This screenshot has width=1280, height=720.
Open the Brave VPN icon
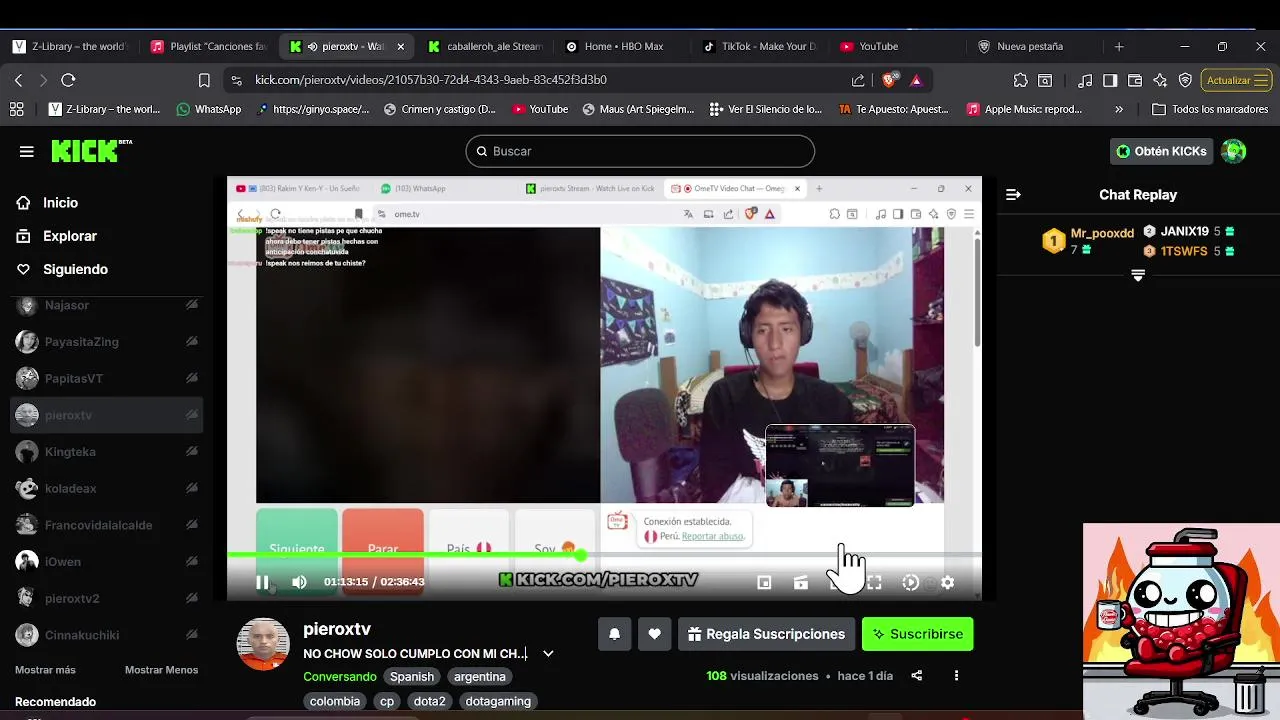pos(1185,80)
